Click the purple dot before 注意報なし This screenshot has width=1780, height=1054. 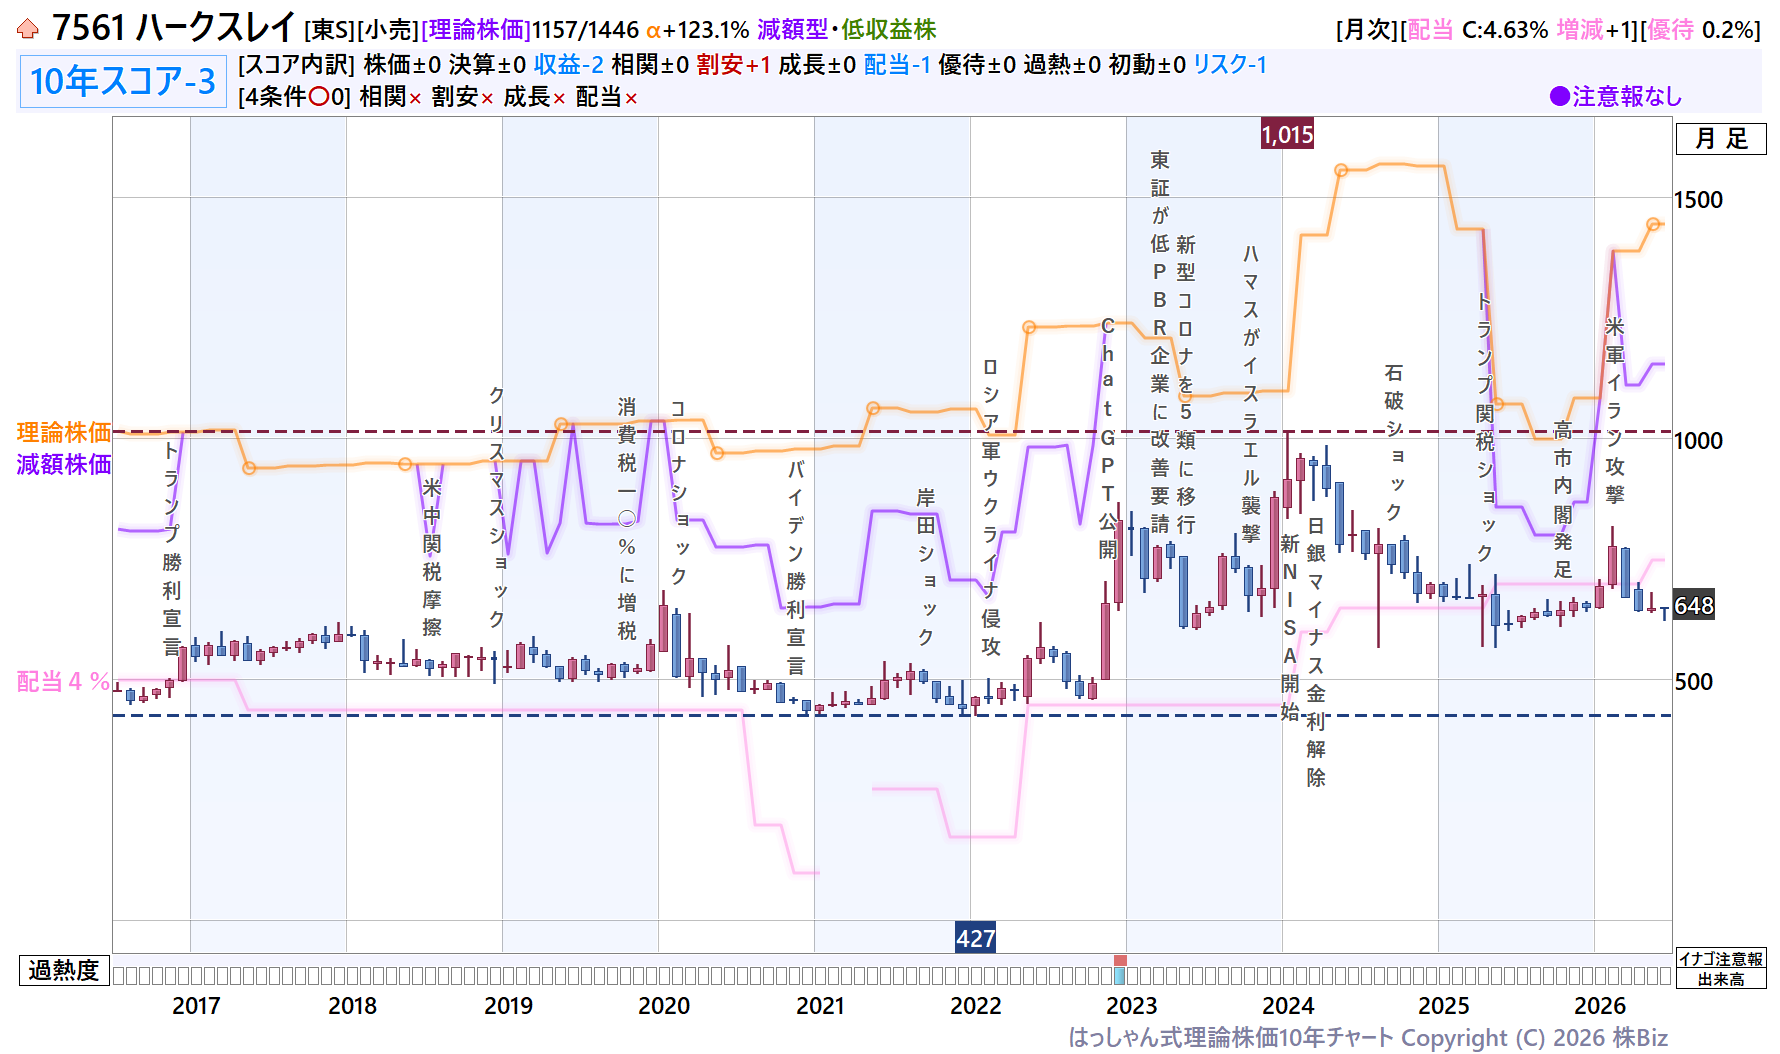[x=1559, y=96]
